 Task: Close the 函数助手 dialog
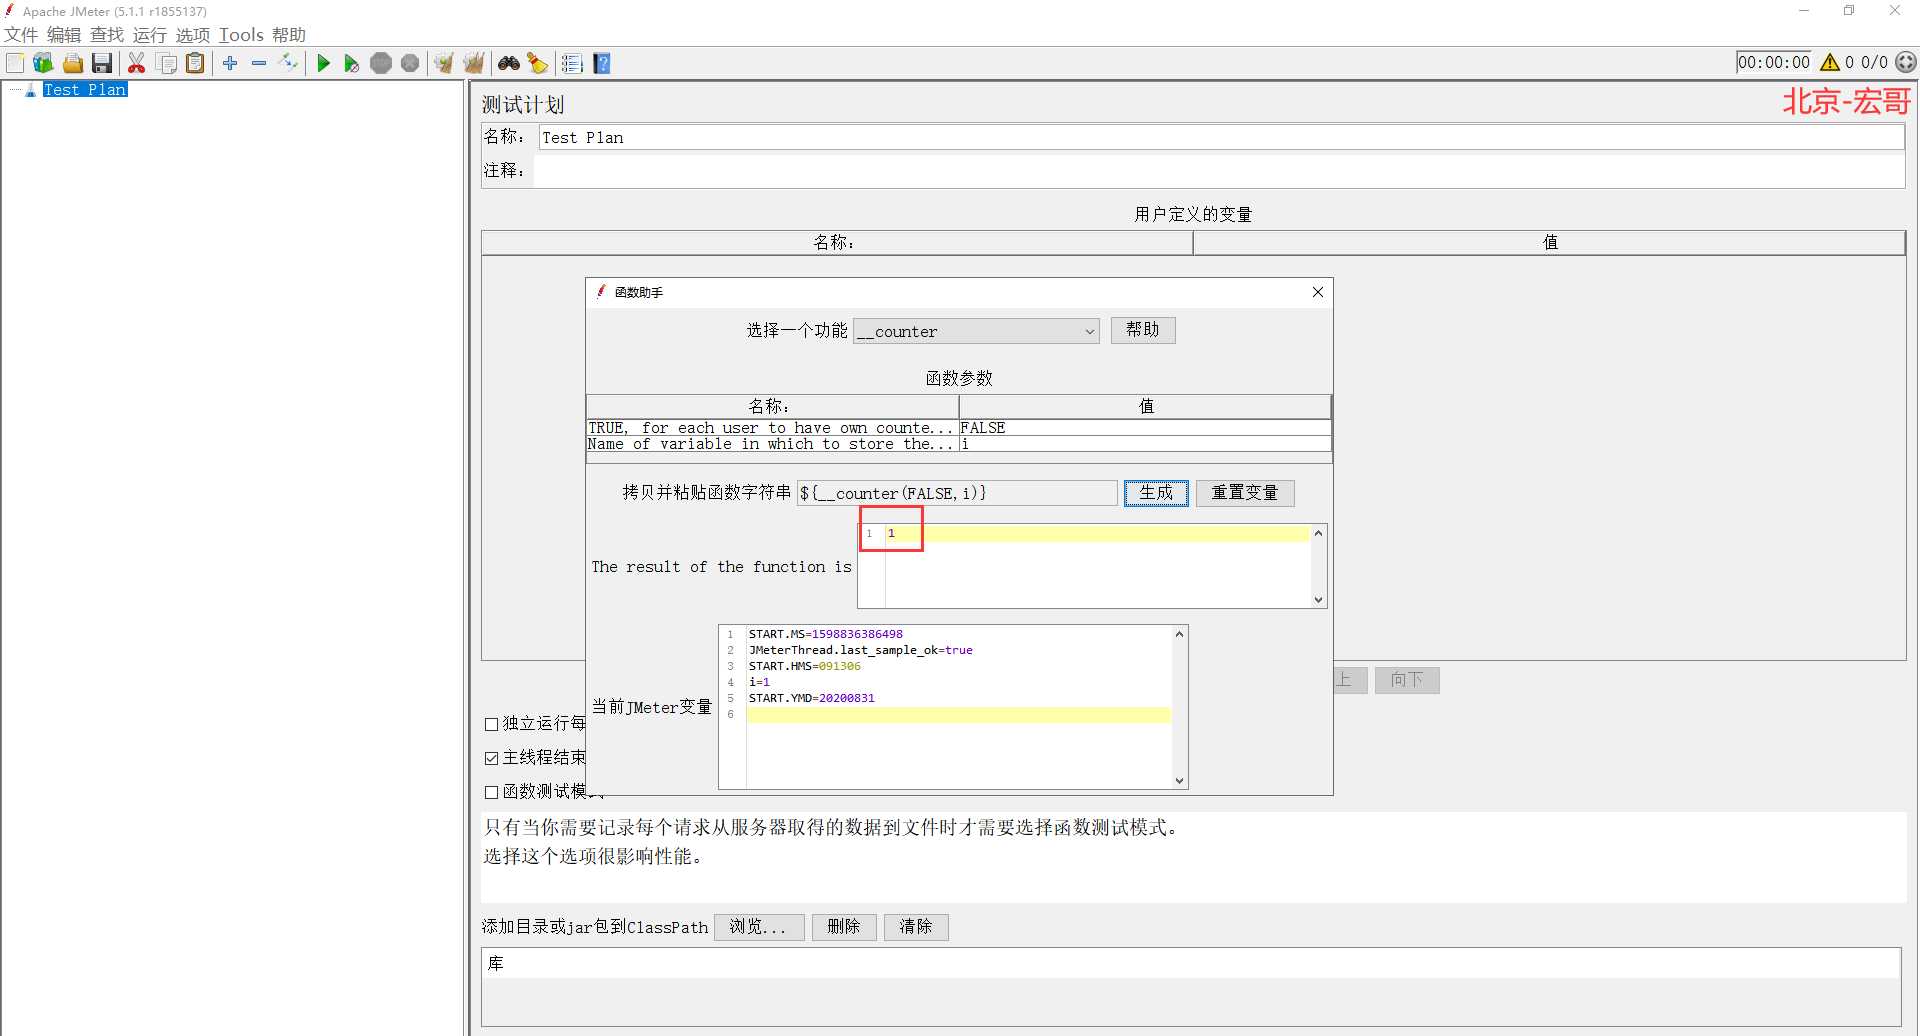coord(1318,292)
